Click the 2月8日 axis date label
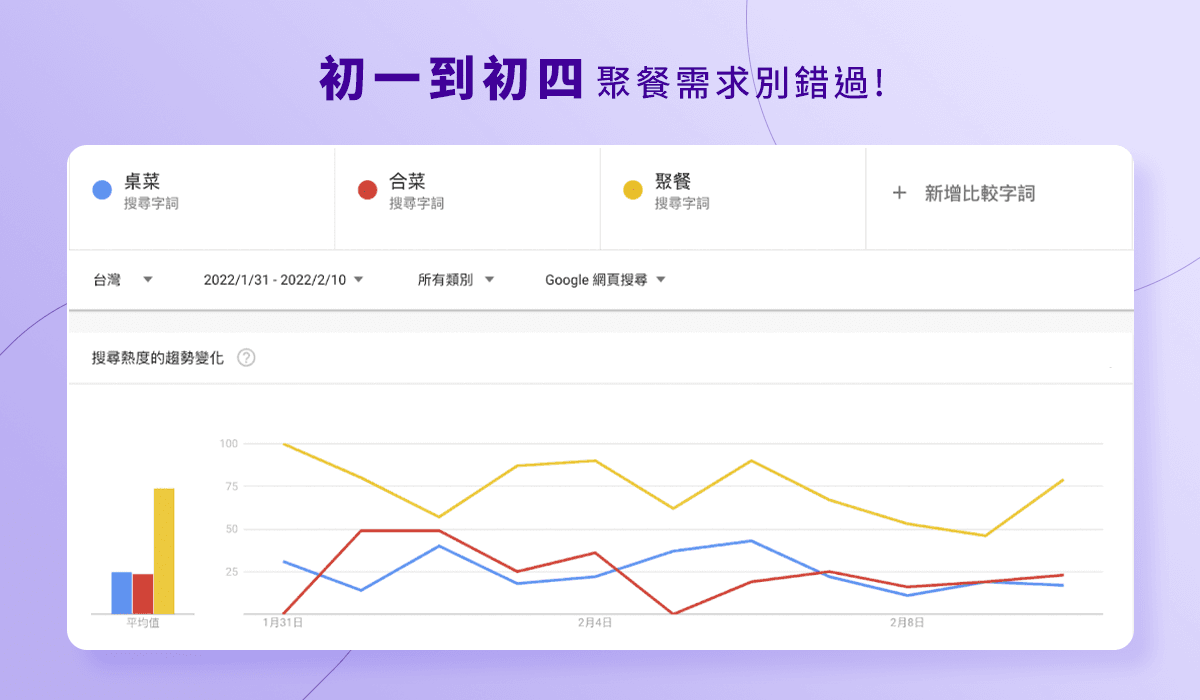Image resolution: width=1200 pixels, height=700 pixels. tap(908, 622)
